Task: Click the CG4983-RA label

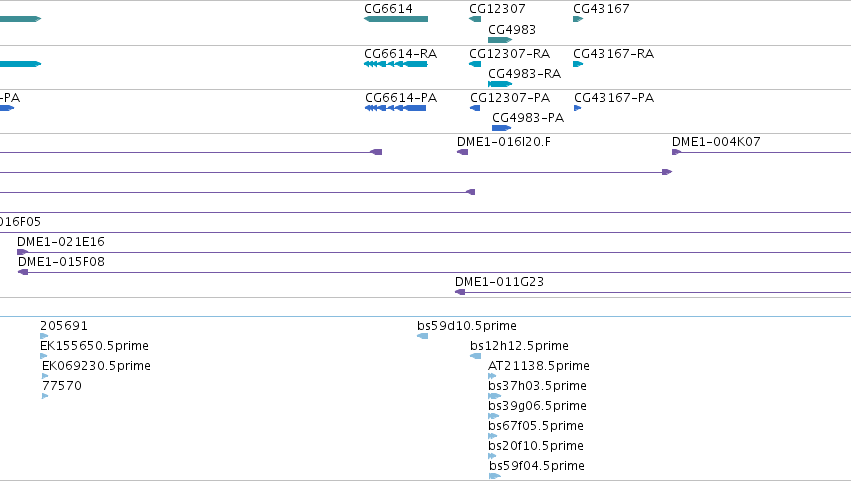Action: pyautogui.click(x=524, y=73)
